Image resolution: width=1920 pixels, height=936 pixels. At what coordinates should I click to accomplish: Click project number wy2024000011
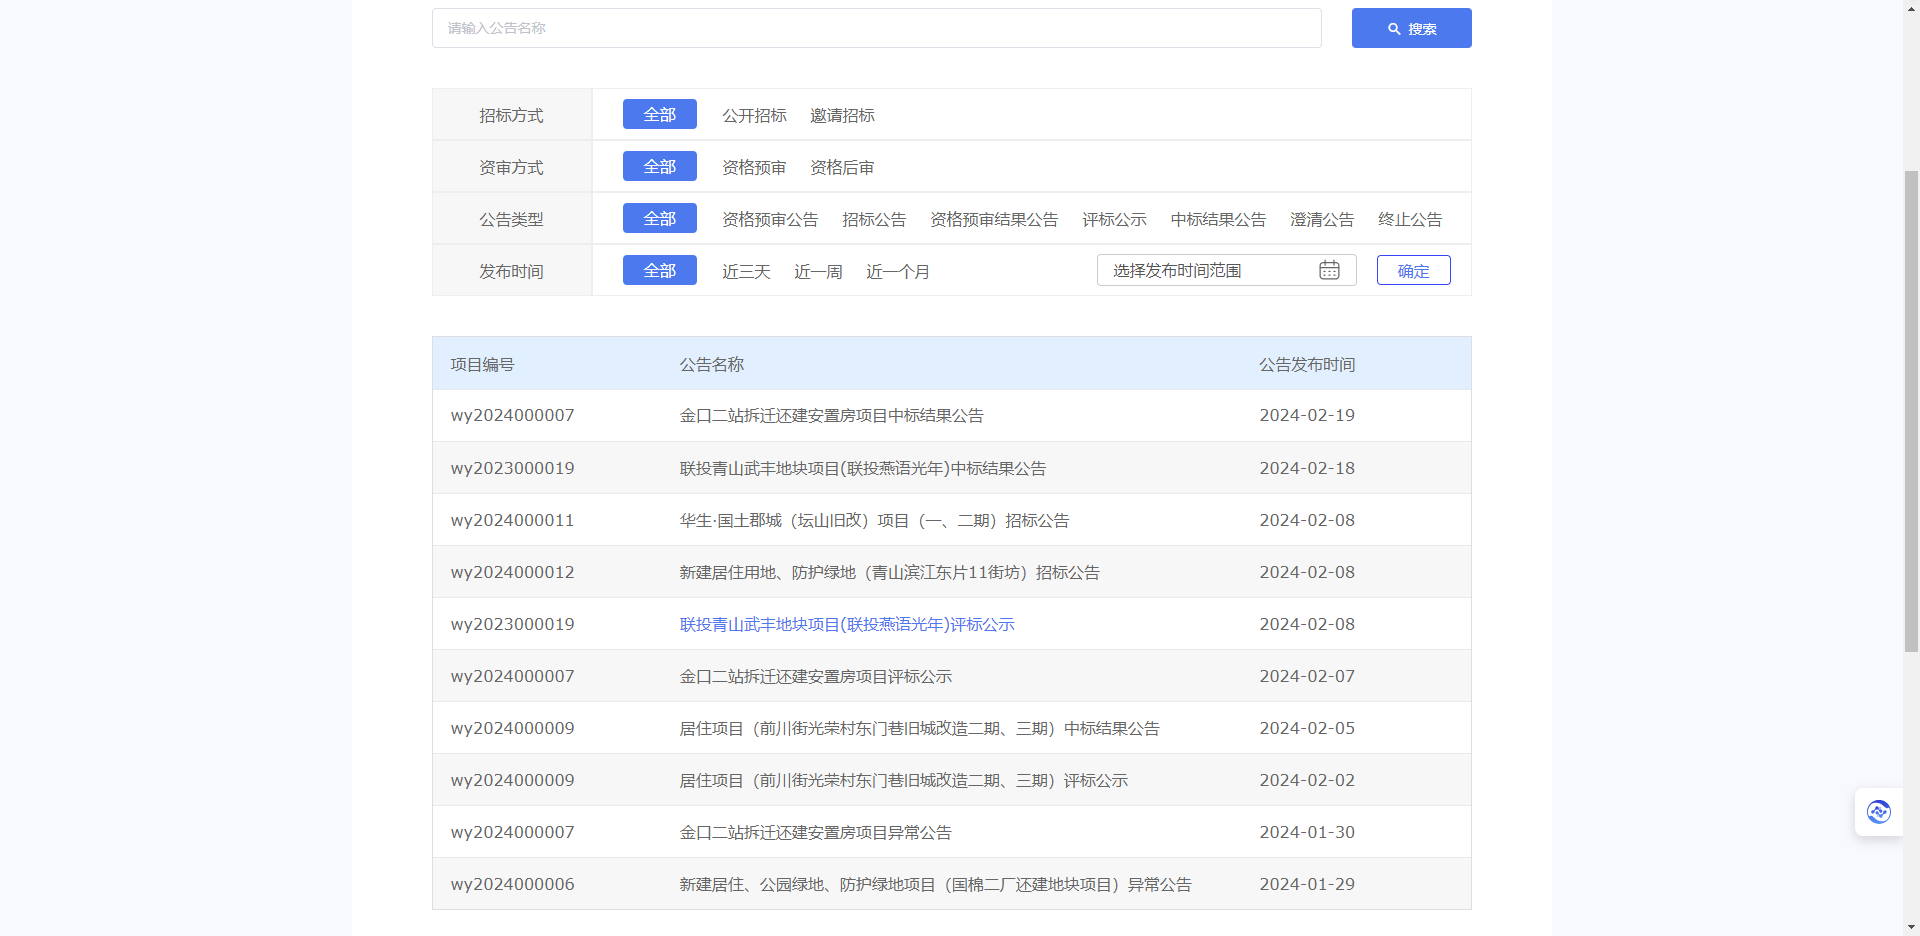point(513,520)
